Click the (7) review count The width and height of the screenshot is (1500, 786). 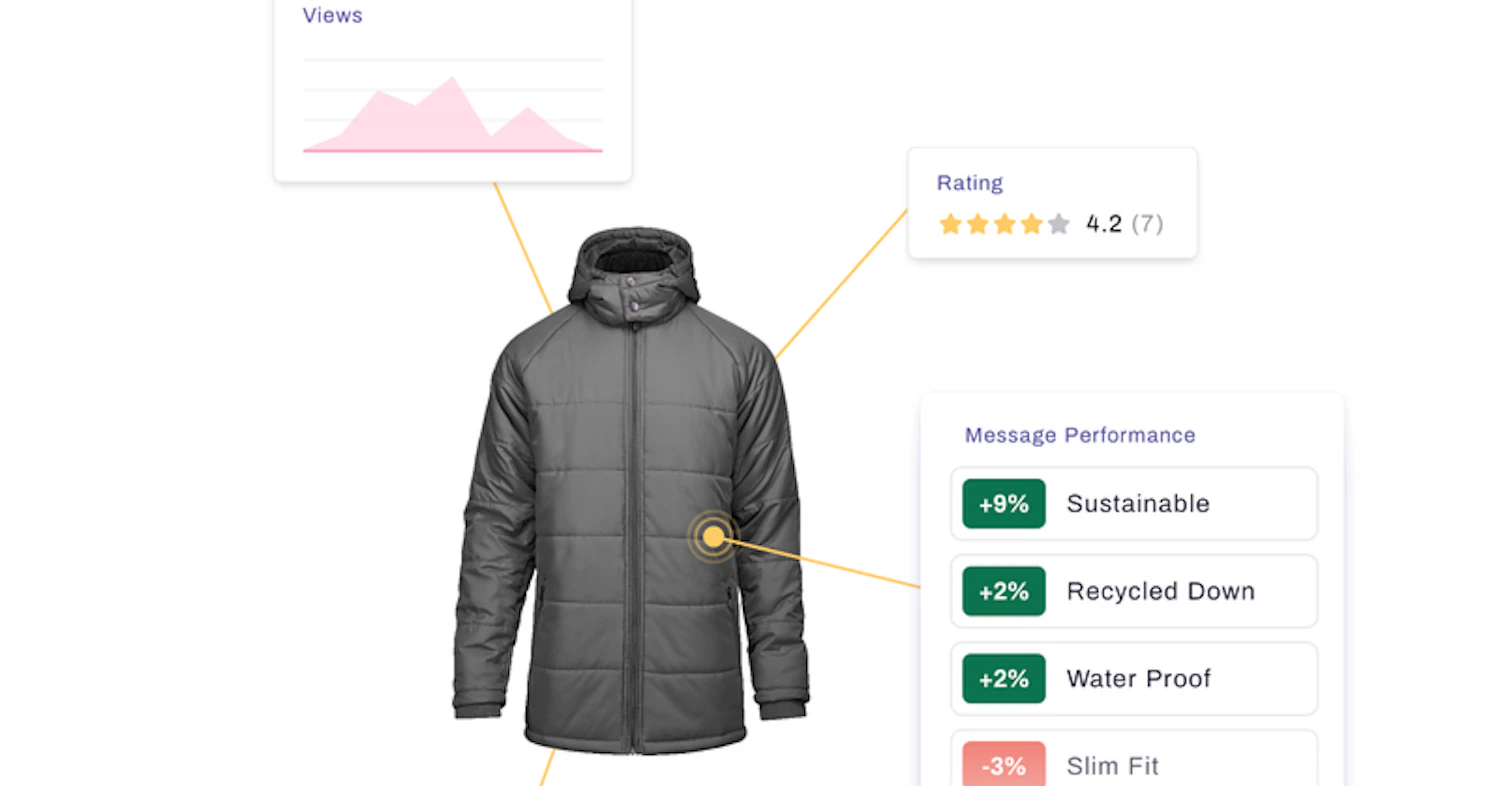[x=1147, y=224]
